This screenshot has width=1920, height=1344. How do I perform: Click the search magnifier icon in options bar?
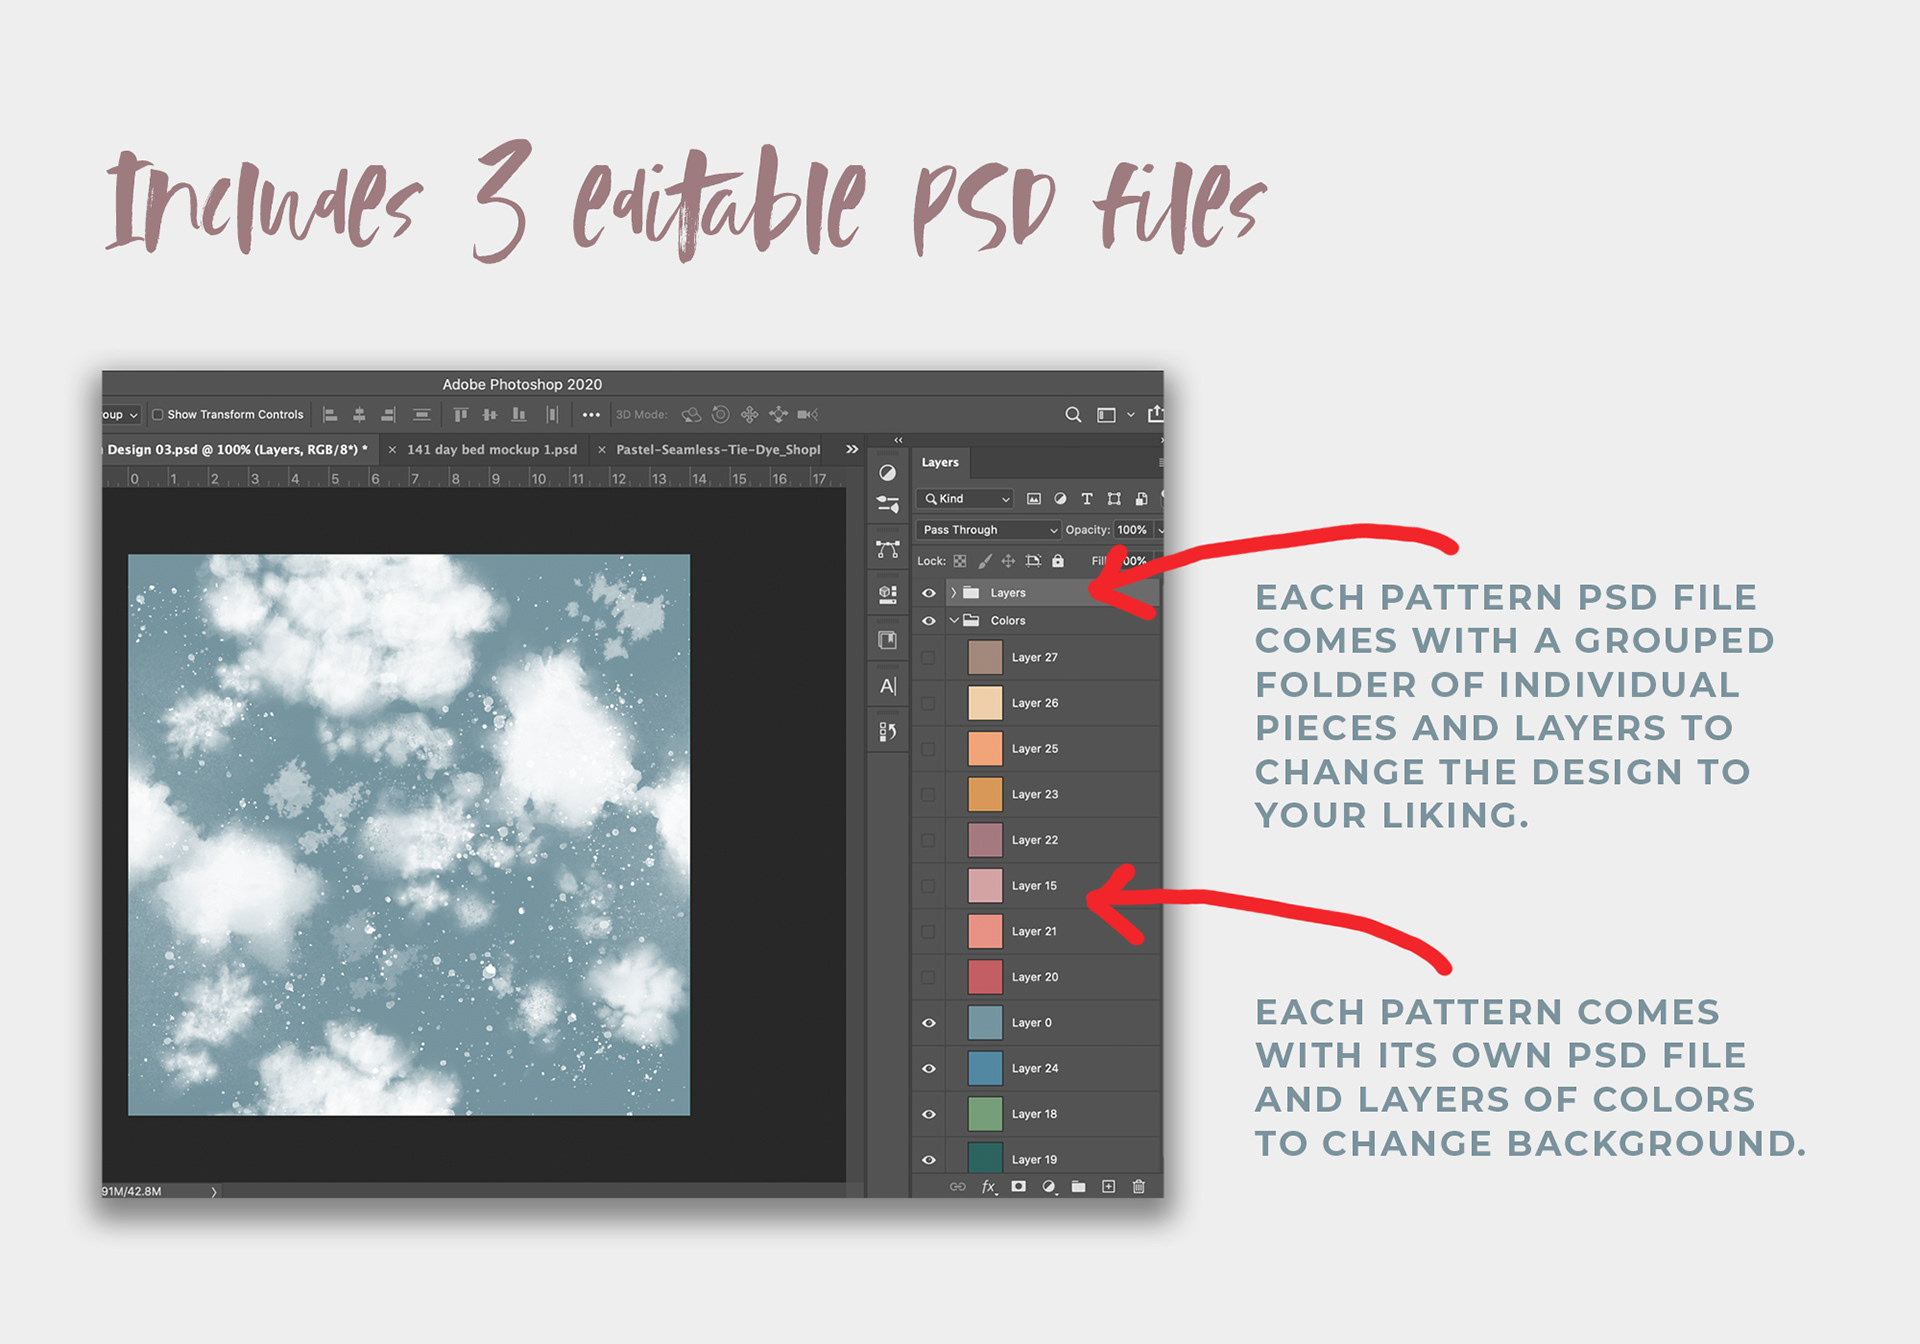click(x=1073, y=414)
